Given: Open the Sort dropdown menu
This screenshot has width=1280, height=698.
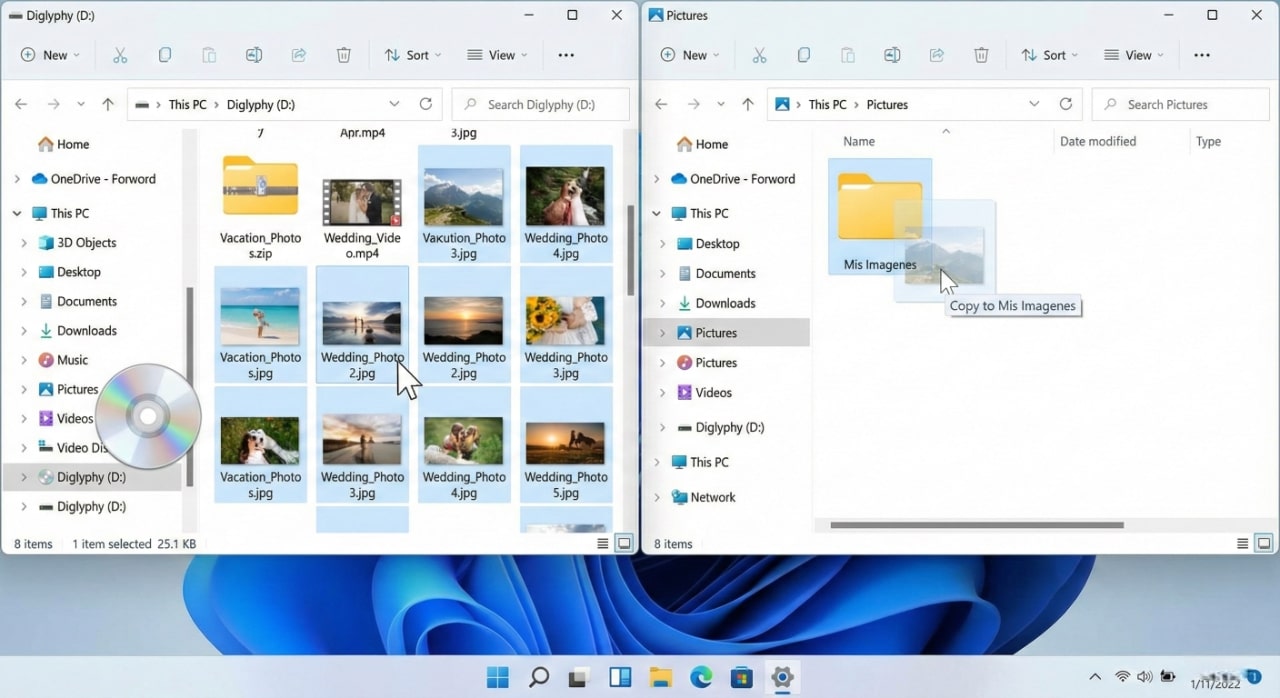Looking at the screenshot, I should [x=412, y=55].
